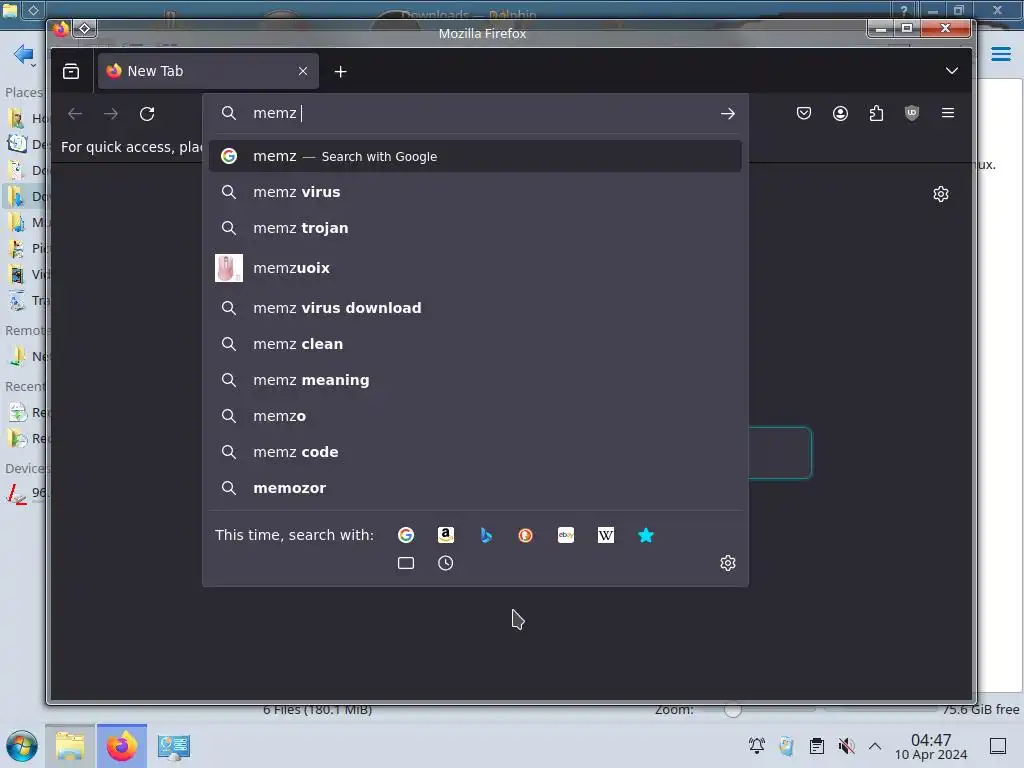Open the Firefox account icon
1024x768 pixels.
tap(840, 113)
